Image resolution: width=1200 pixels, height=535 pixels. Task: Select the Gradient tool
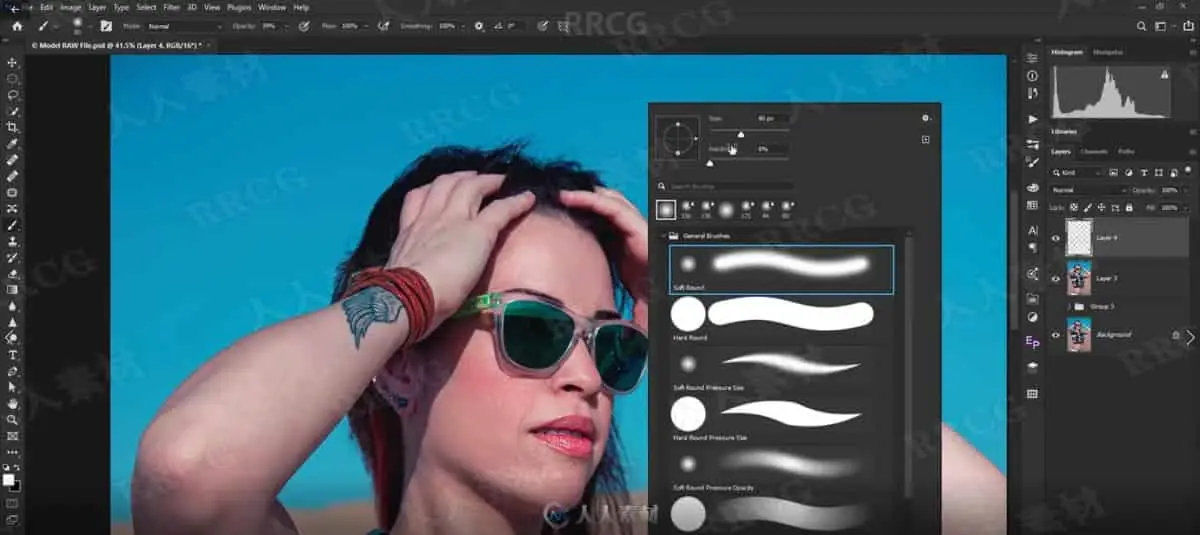13,289
